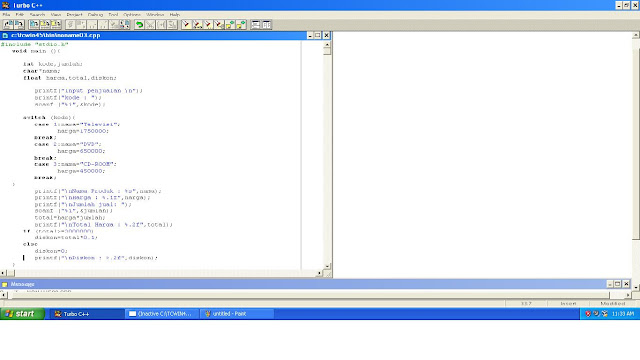Image resolution: width=640 pixels, height=360 pixels.
Task: Click the Message window horizontal scrollbar right arrow
Action: tap(628, 295)
